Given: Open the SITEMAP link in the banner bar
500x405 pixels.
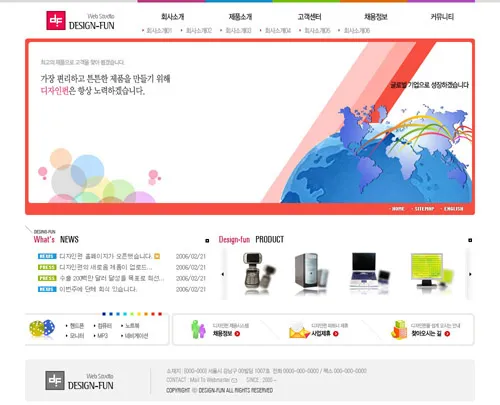Looking at the screenshot, I should (x=424, y=209).
